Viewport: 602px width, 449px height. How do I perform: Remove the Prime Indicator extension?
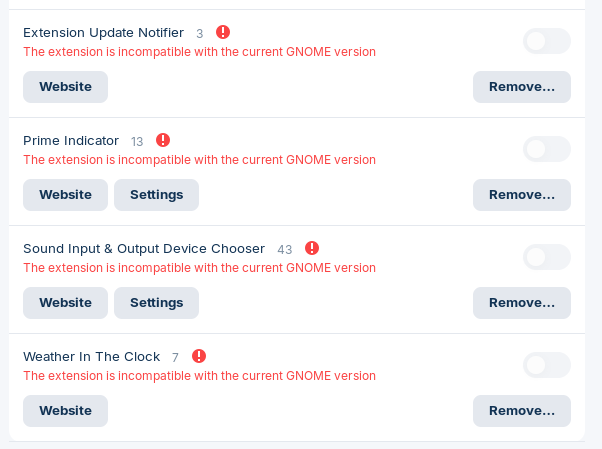[x=522, y=195]
